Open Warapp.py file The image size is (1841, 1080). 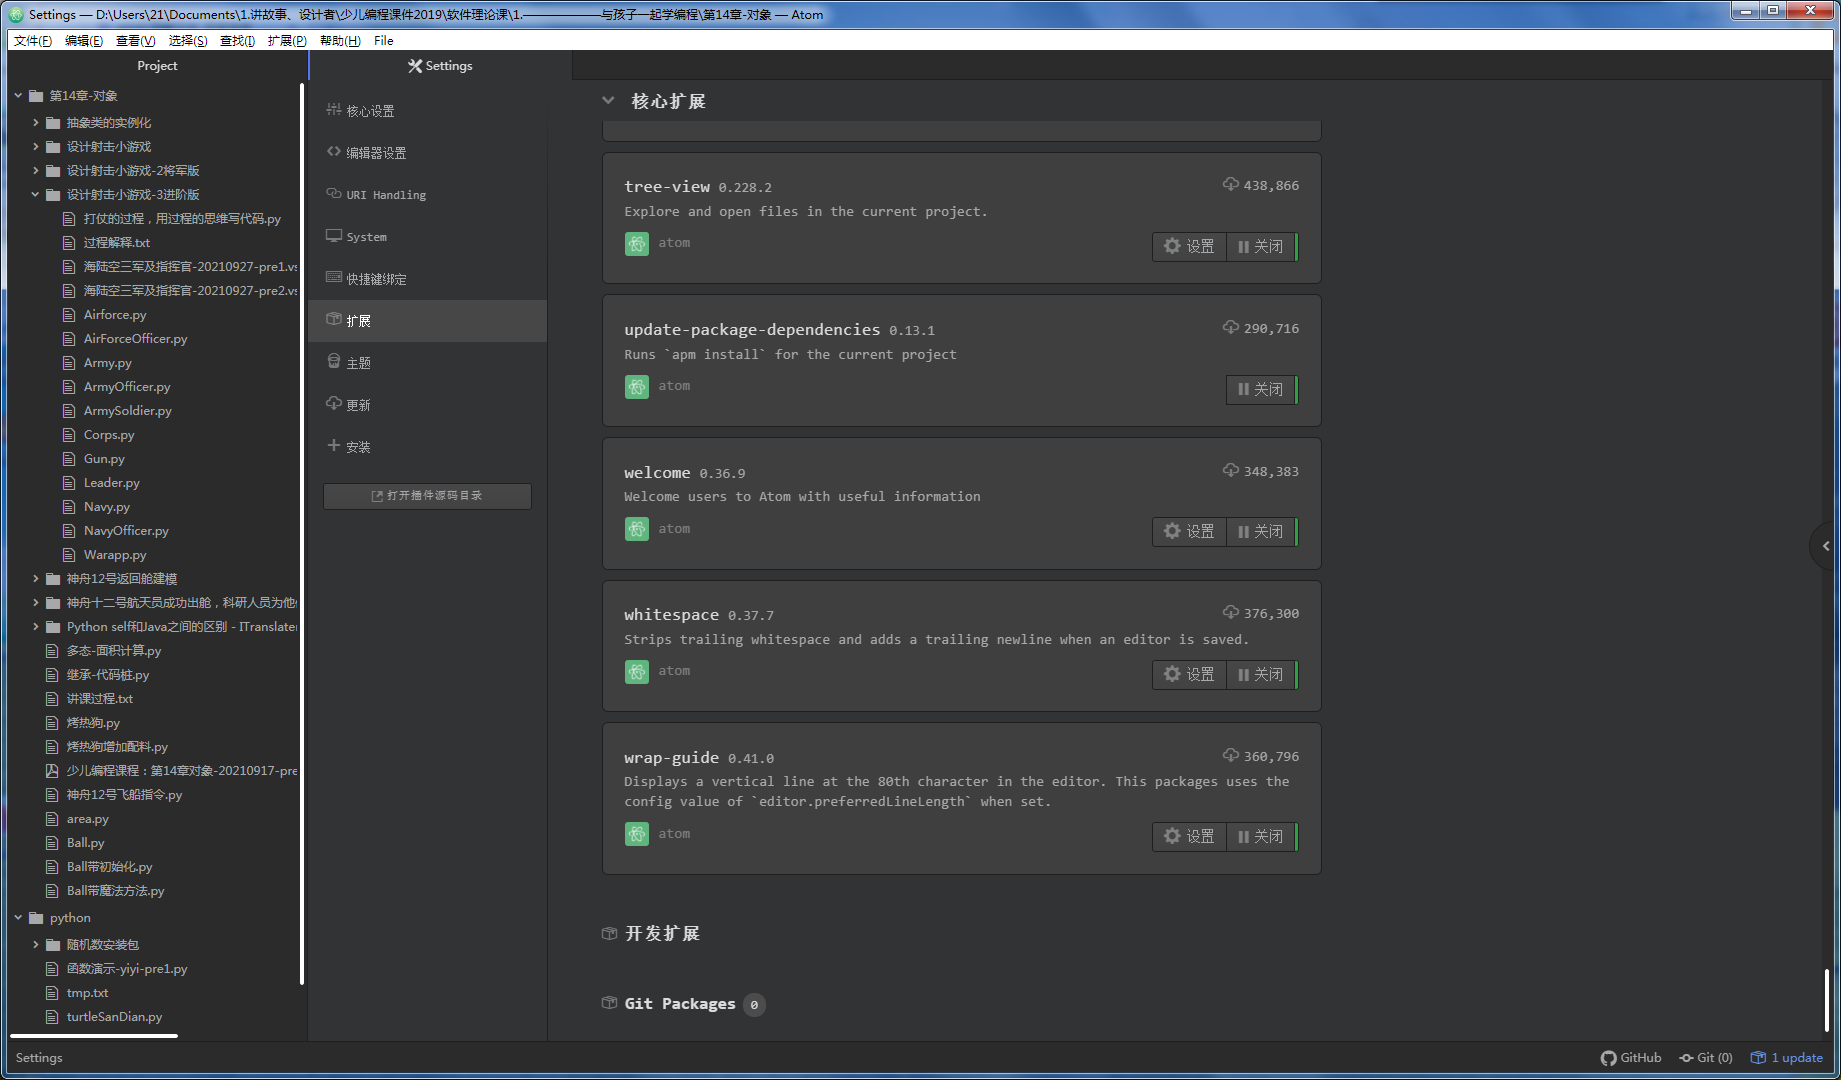[x=114, y=555]
